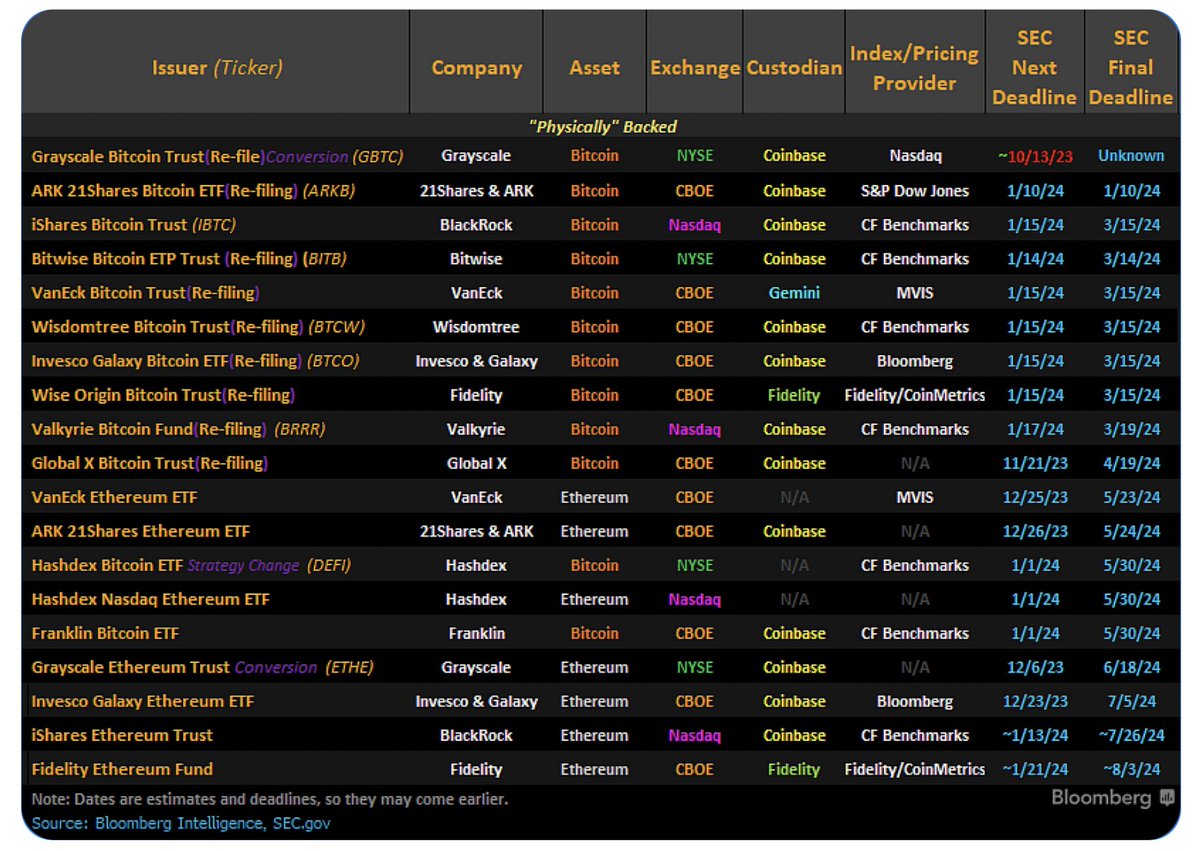Click the Fidelity/CoinMetrics provider for Wise Origin
Screen dimensions: 1200x851
tap(915, 395)
